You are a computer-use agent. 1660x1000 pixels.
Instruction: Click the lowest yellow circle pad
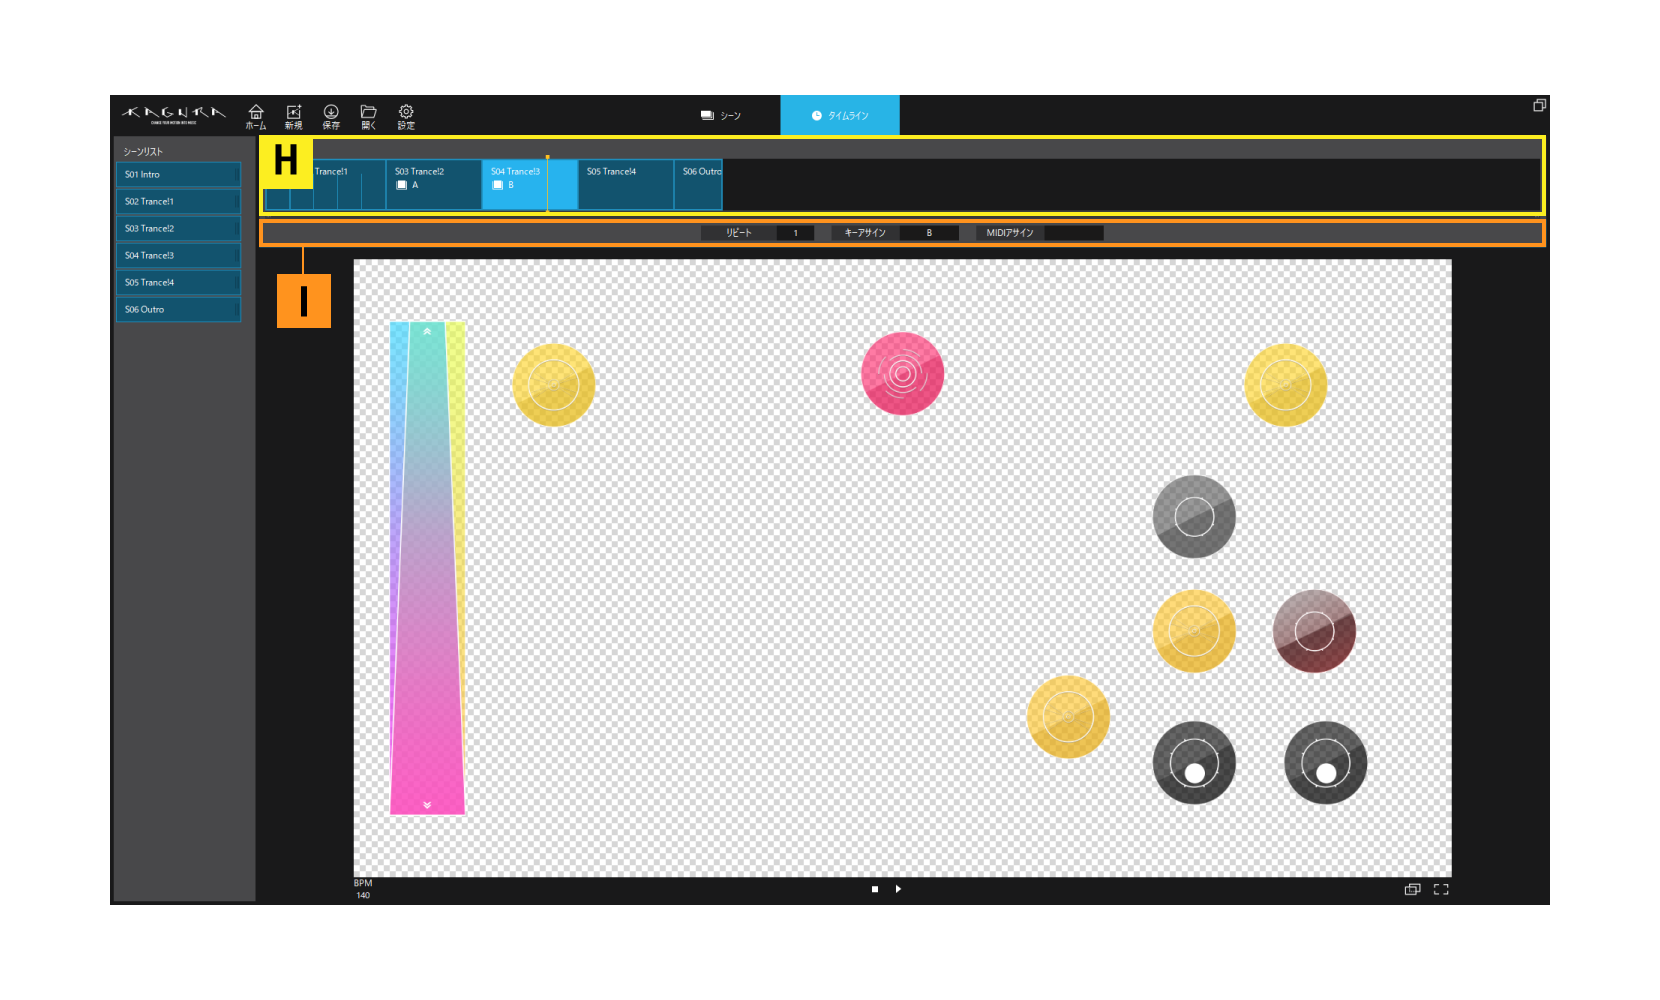pyautogui.click(x=1068, y=717)
